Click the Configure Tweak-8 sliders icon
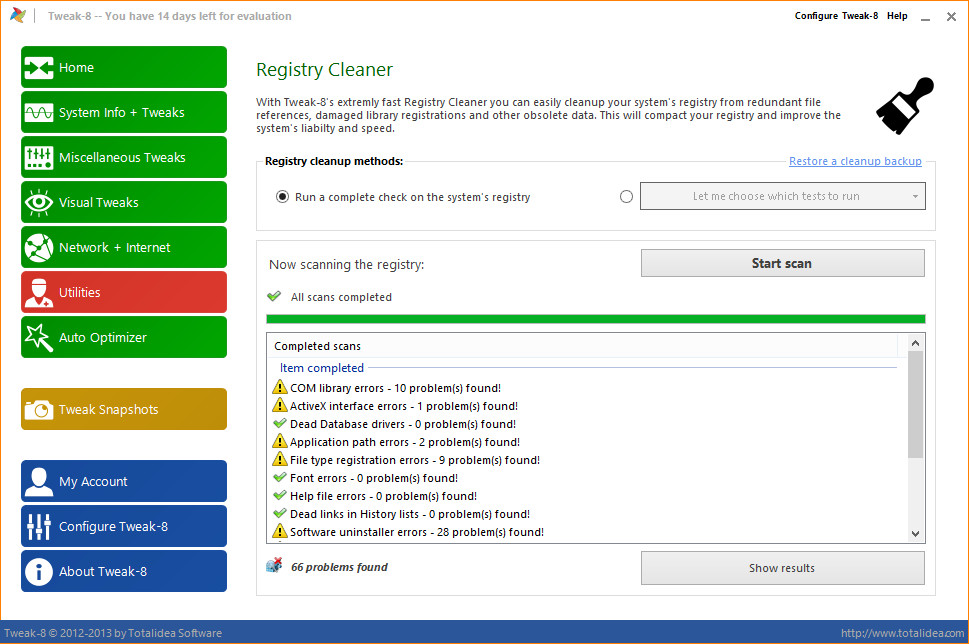Viewport: 969px width, 644px height. pos(39,527)
